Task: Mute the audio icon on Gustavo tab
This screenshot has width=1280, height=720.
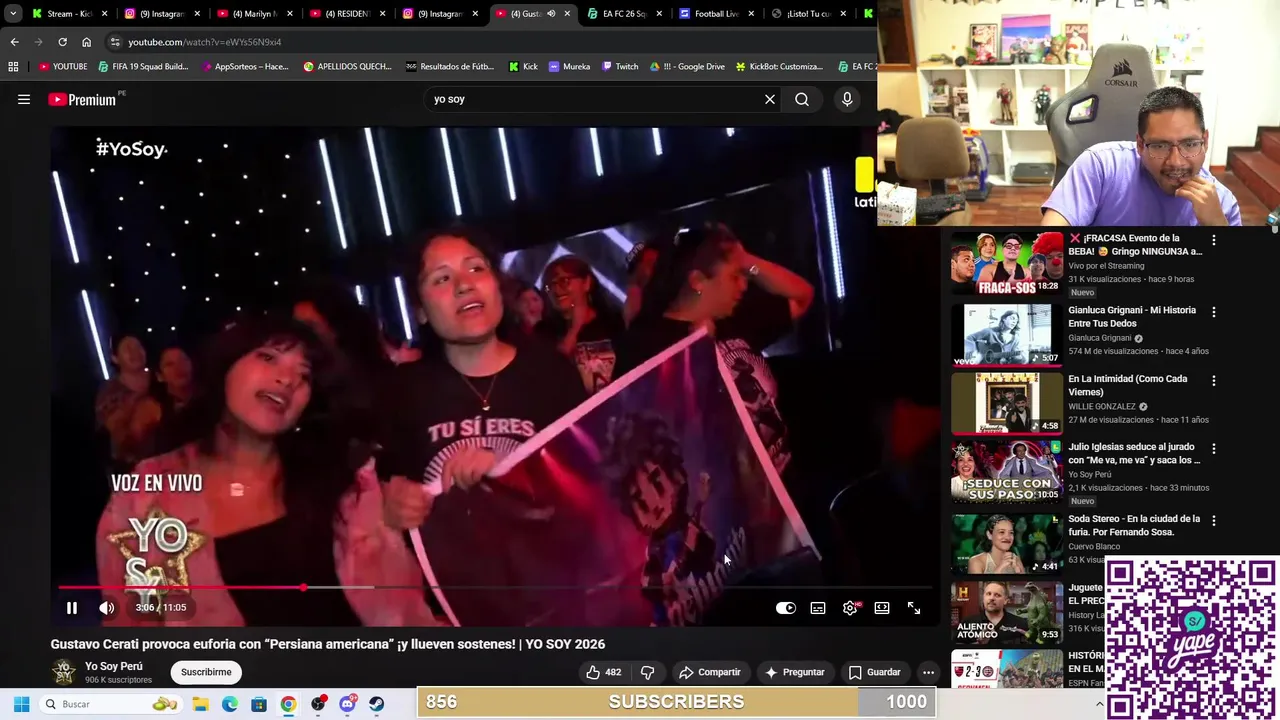Action: [x=550, y=14]
